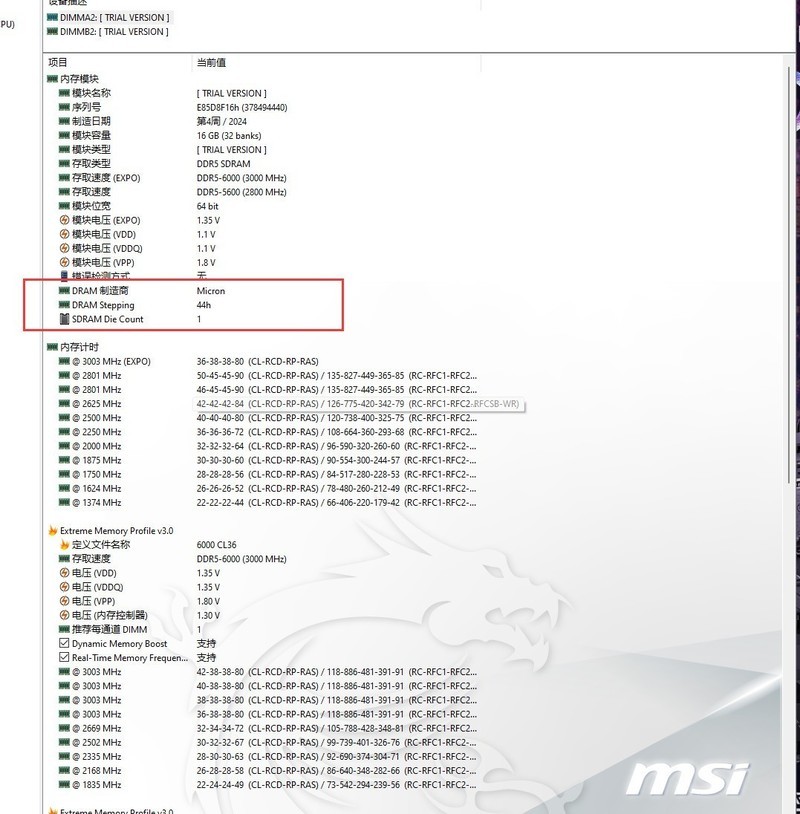Click the 内存计时 section chip icon
Screen dimensions: 800x814
click(x=52, y=347)
